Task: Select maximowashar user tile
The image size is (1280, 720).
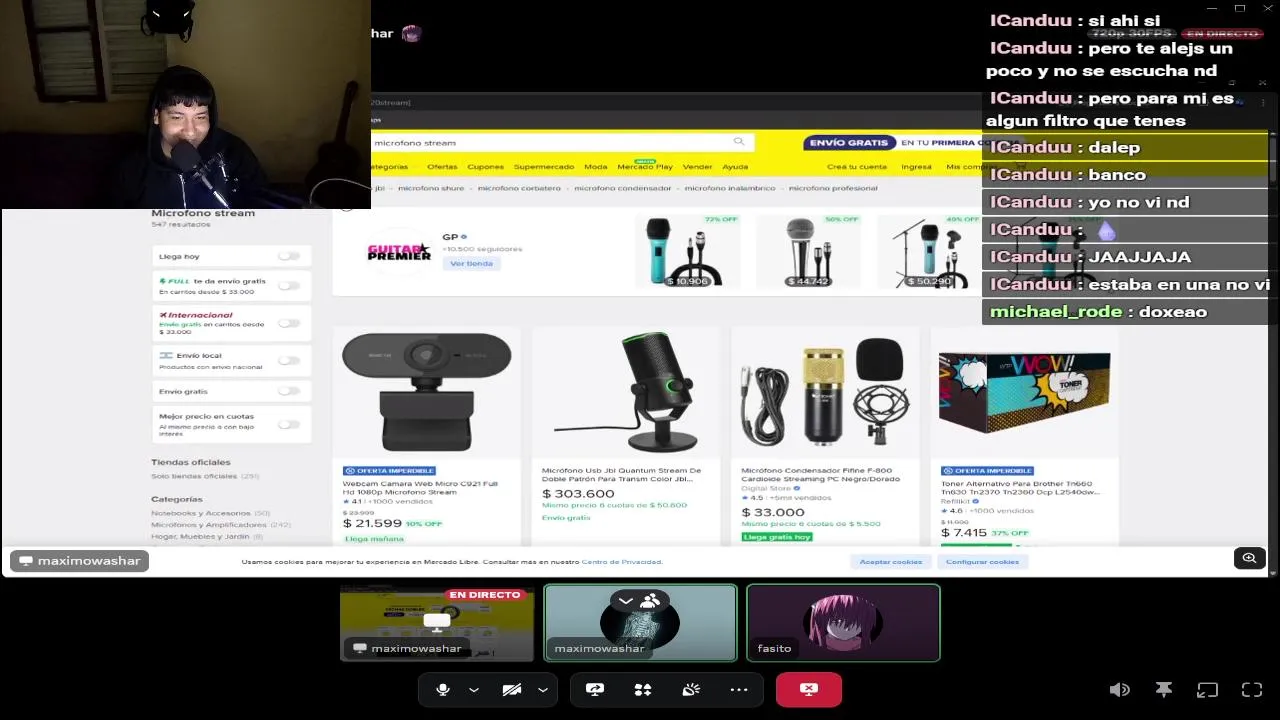Action: tap(640, 623)
